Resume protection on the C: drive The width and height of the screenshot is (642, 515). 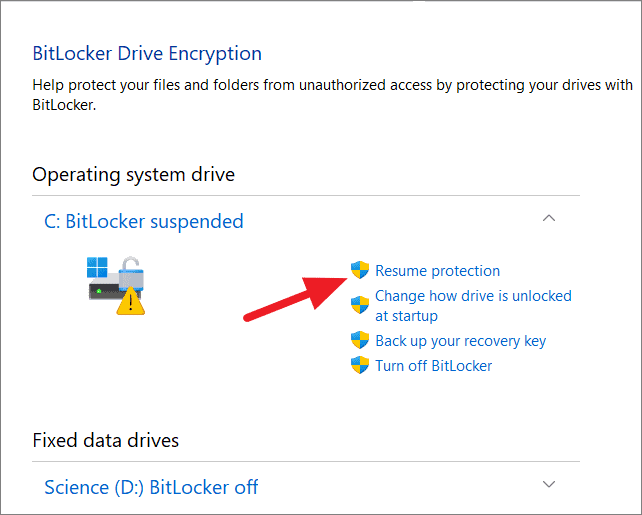pyautogui.click(x=437, y=271)
